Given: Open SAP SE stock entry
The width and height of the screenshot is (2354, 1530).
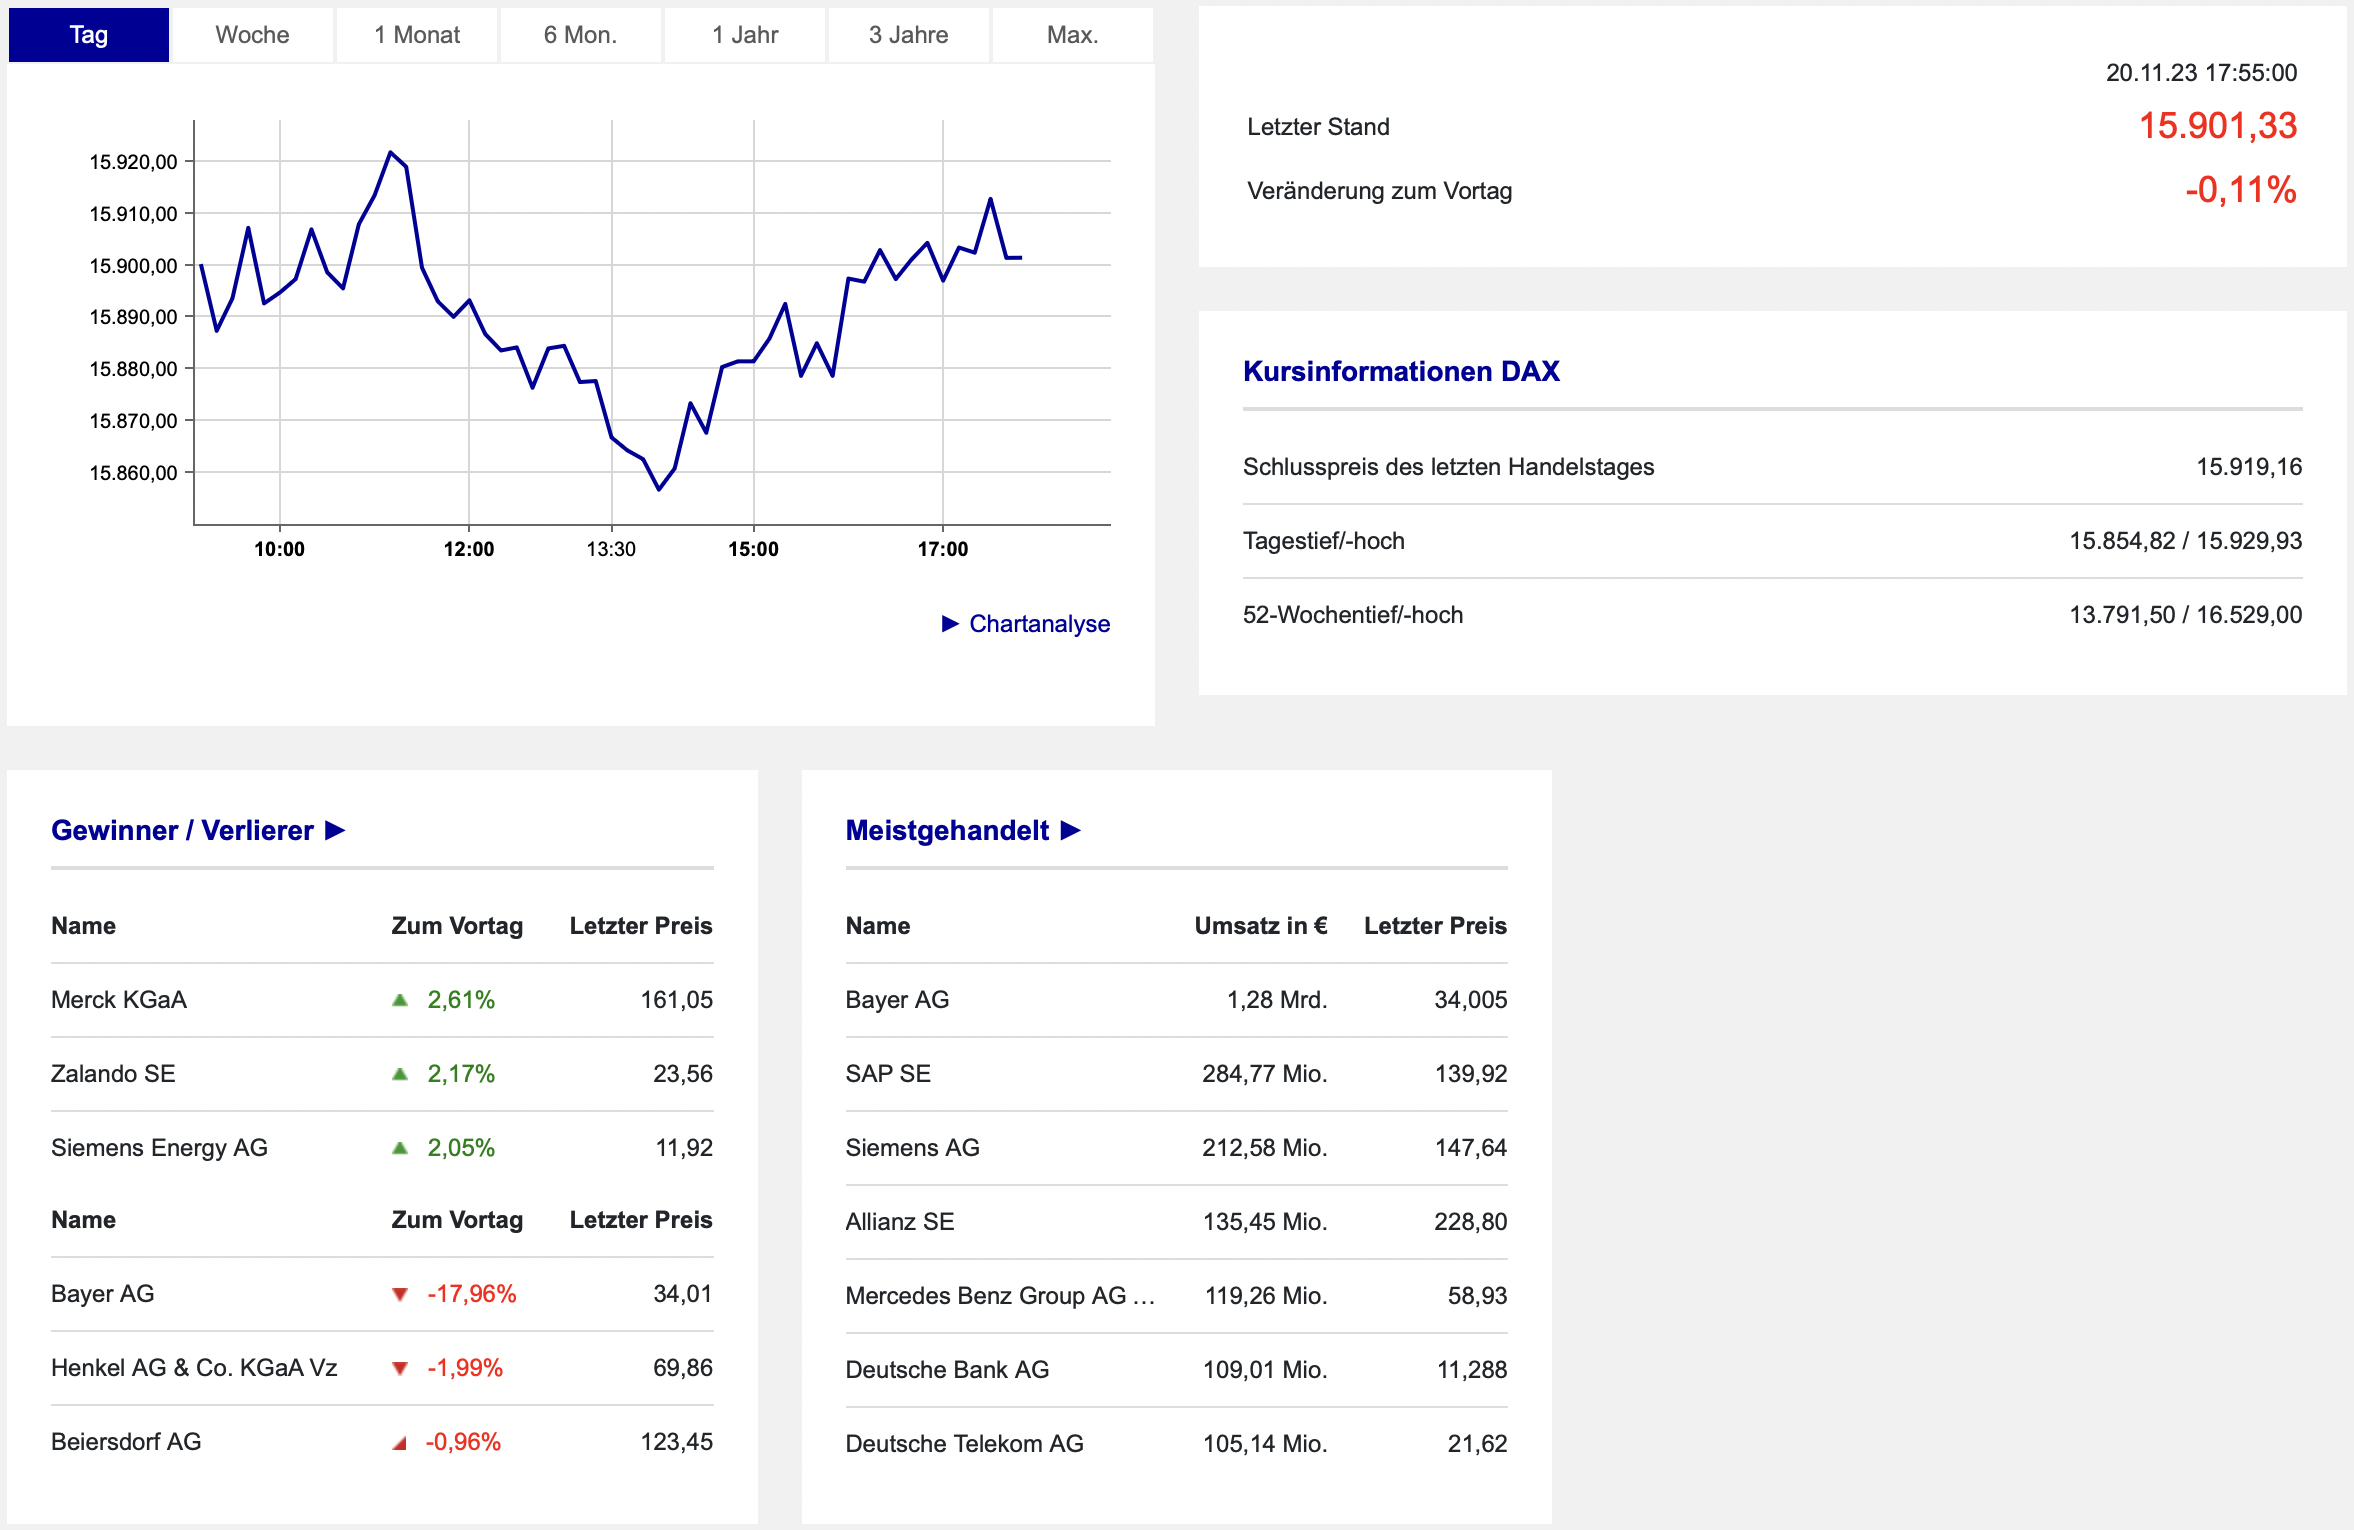Looking at the screenshot, I should click(x=888, y=1074).
